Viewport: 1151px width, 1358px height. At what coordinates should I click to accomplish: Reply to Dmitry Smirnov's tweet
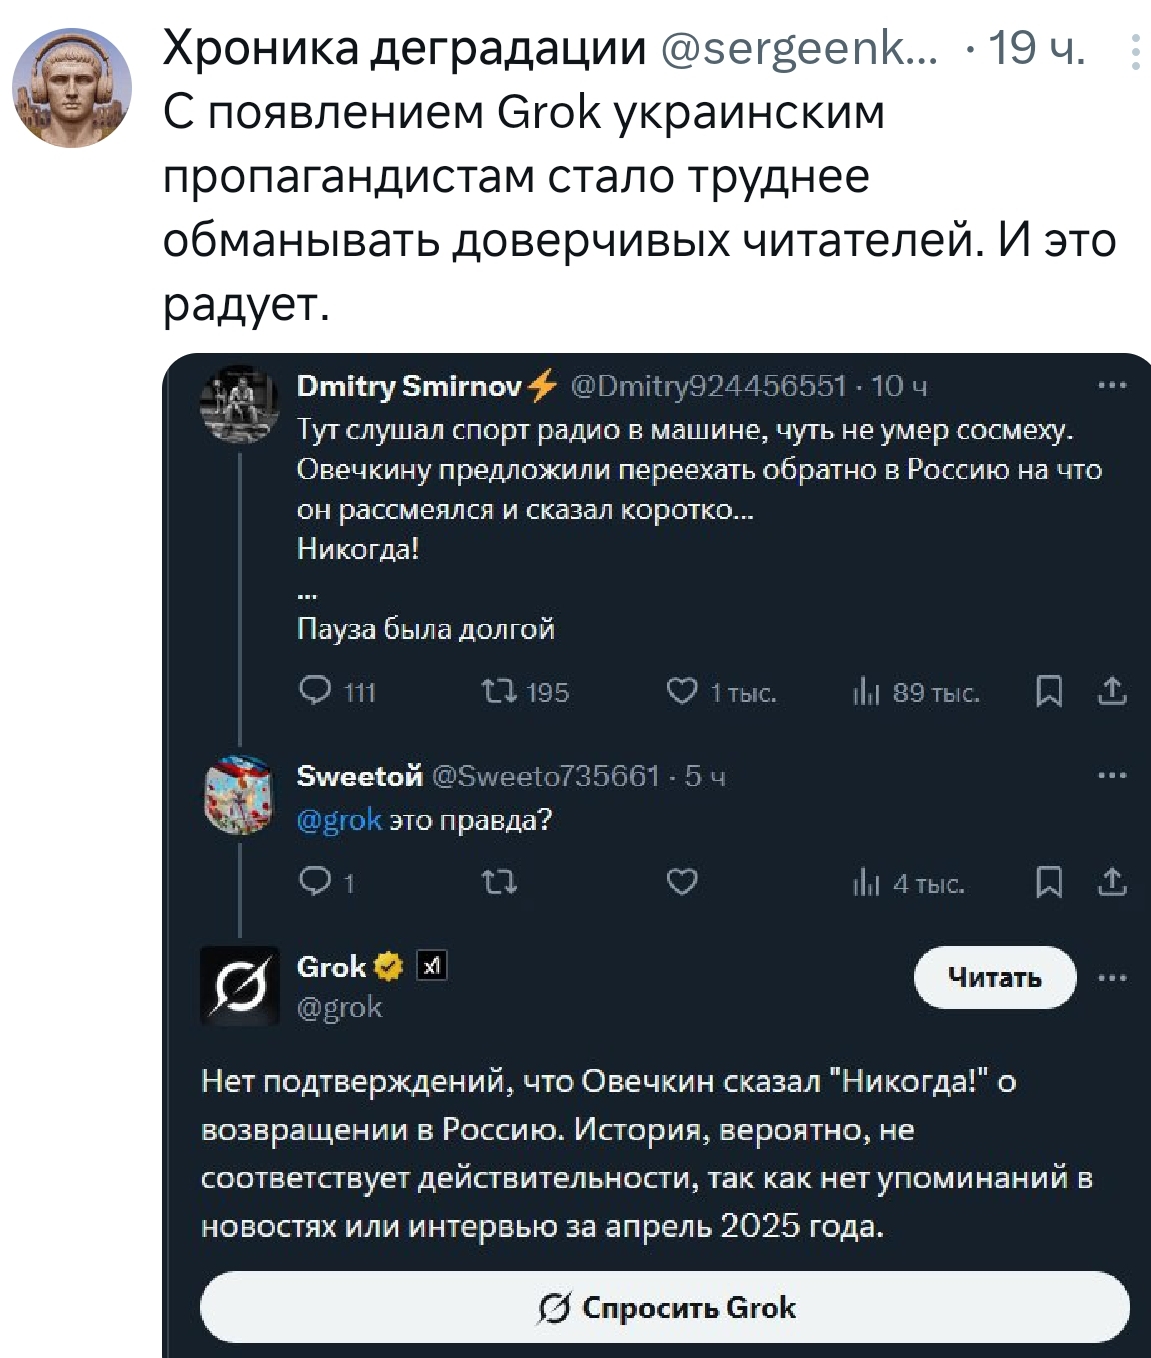[316, 691]
